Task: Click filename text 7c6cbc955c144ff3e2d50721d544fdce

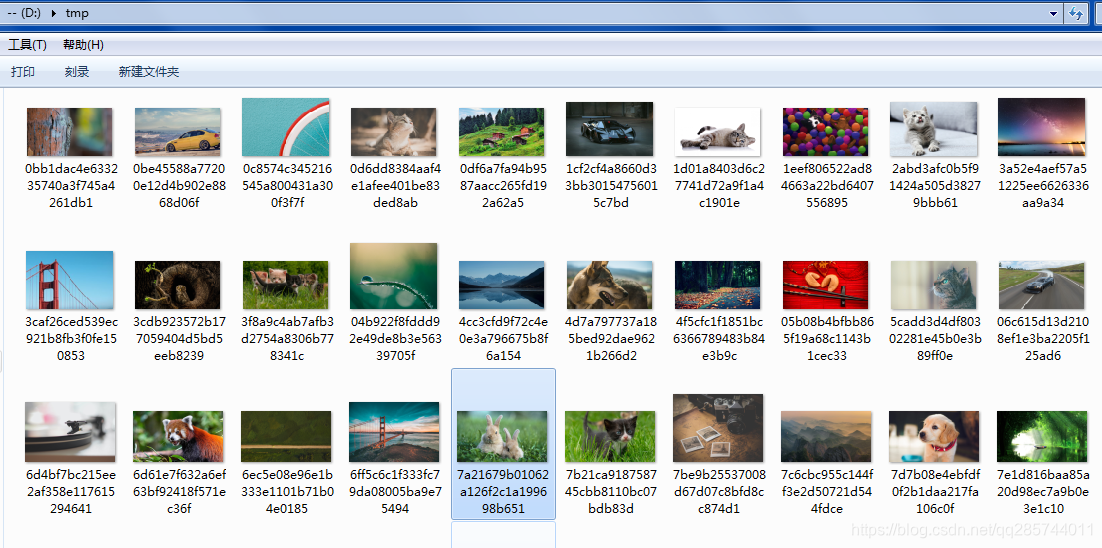Action: coord(825,492)
